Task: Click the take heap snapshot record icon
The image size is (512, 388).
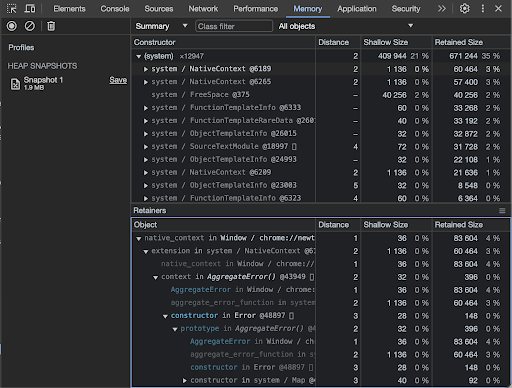Action: pos(12,26)
